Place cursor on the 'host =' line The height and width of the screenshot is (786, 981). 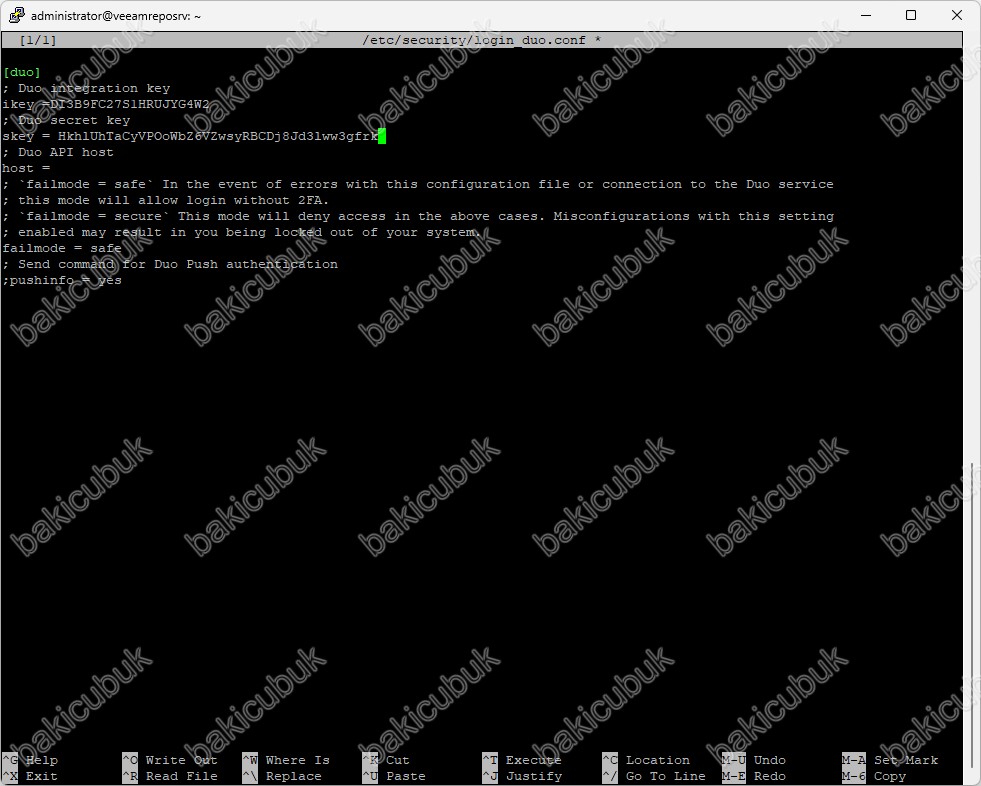point(26,168)
